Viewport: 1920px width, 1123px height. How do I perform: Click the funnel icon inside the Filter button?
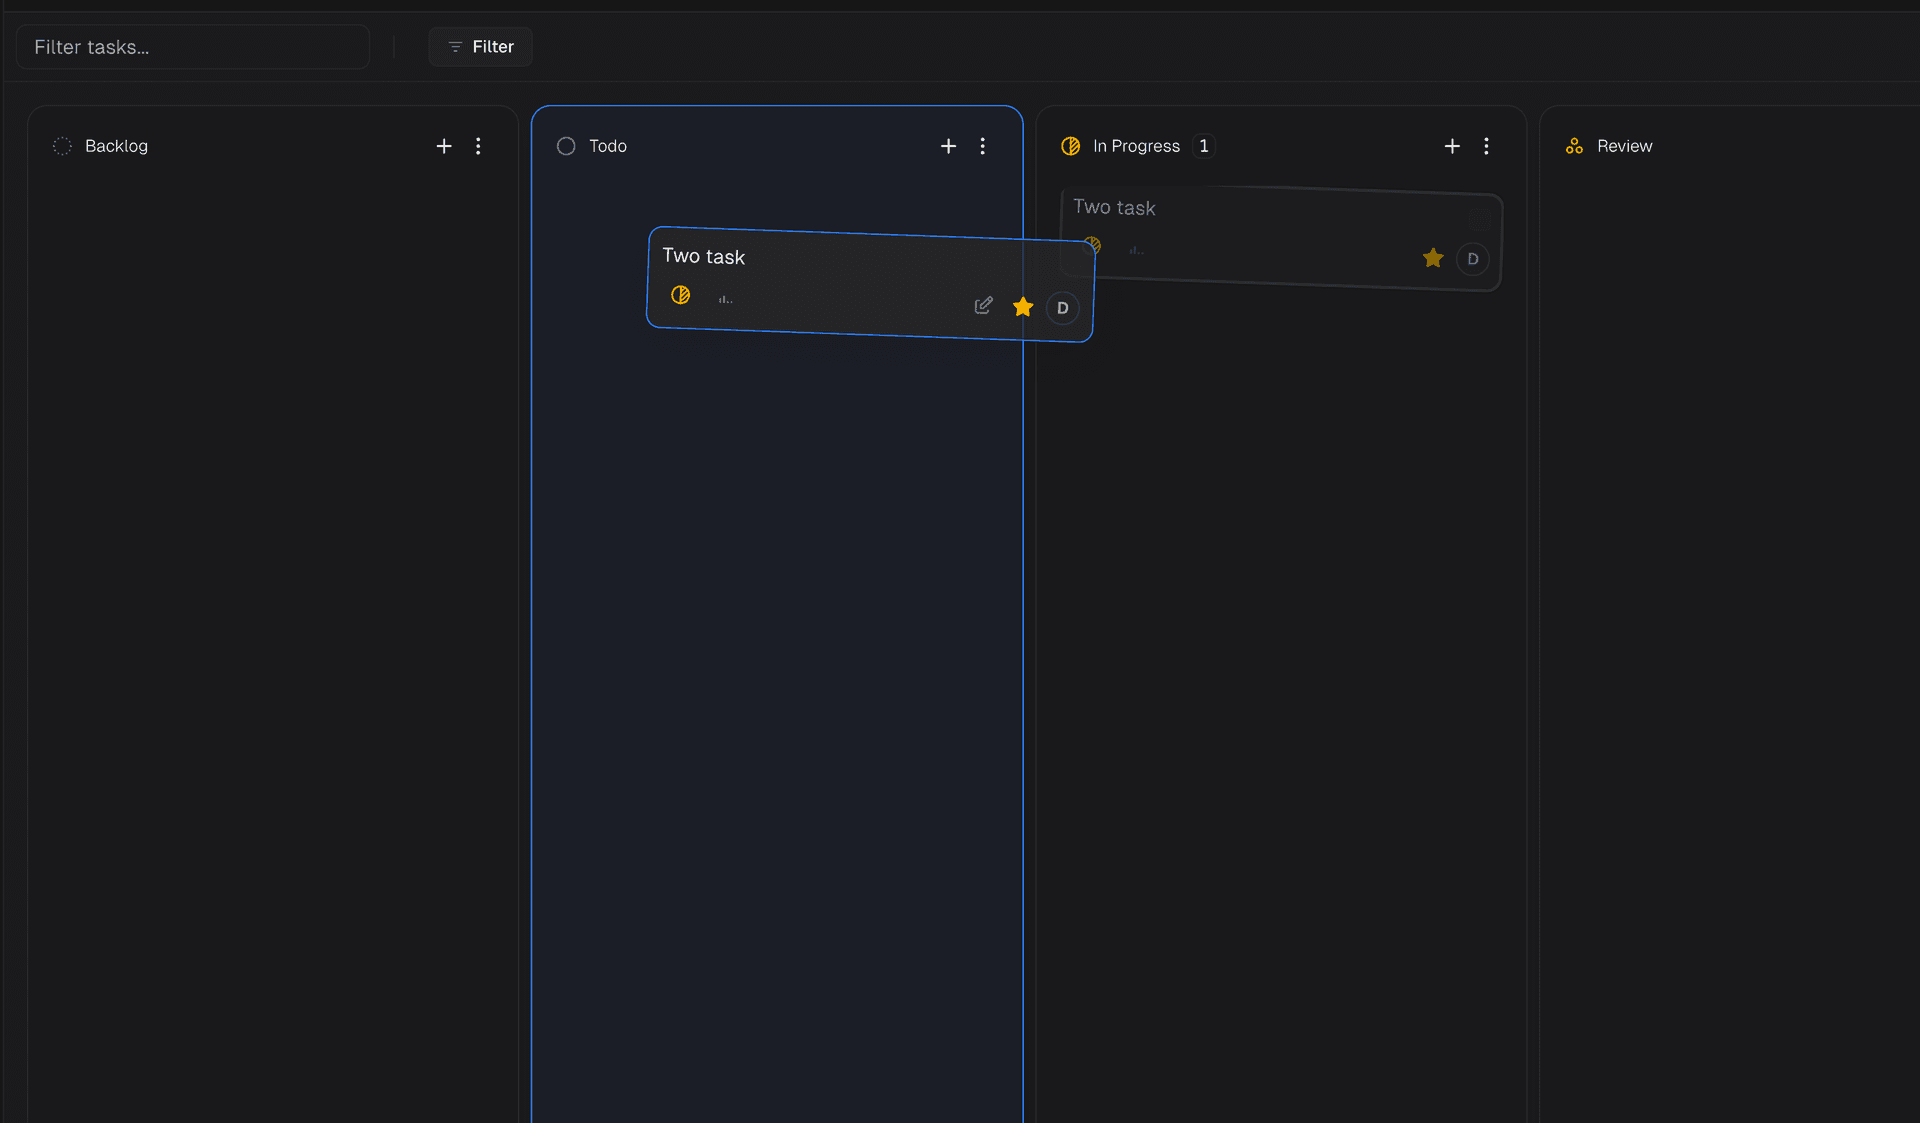(x=456, y=46)
